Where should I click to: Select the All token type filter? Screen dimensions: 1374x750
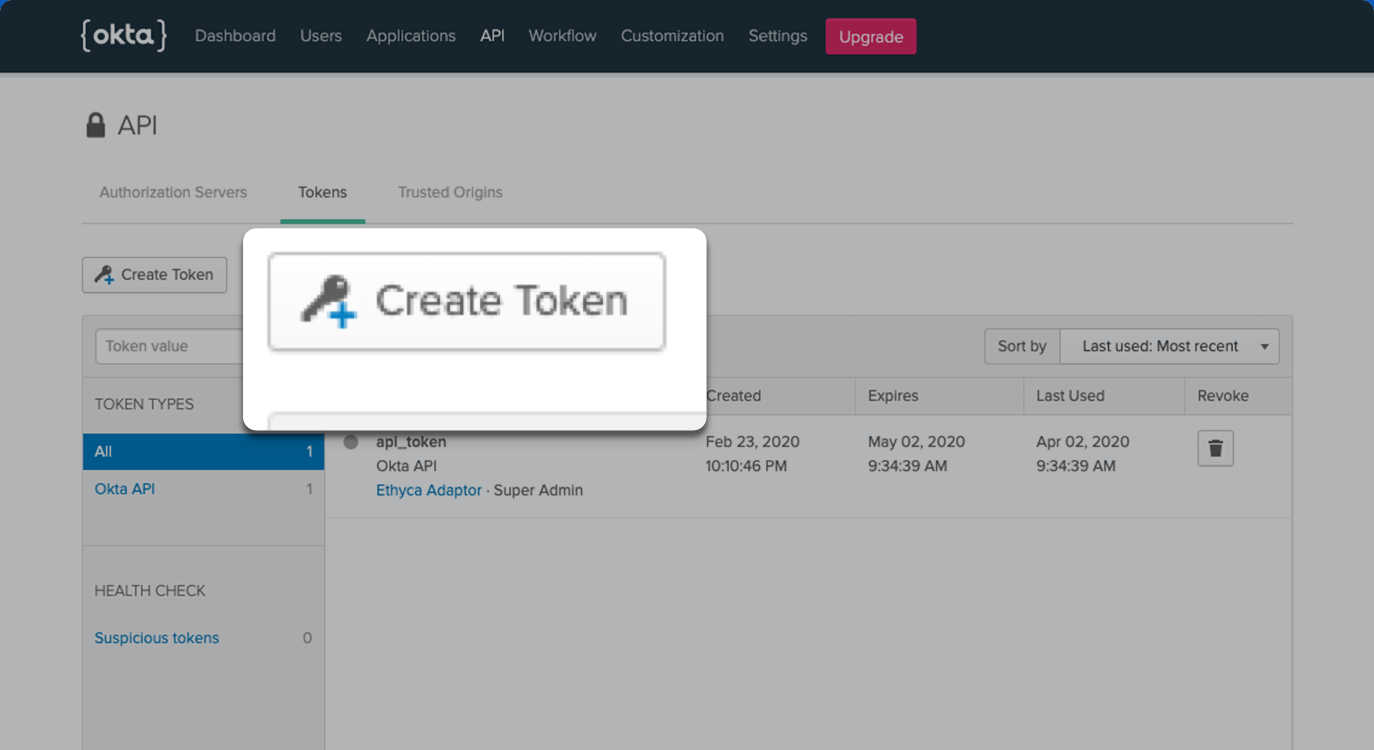203,452
